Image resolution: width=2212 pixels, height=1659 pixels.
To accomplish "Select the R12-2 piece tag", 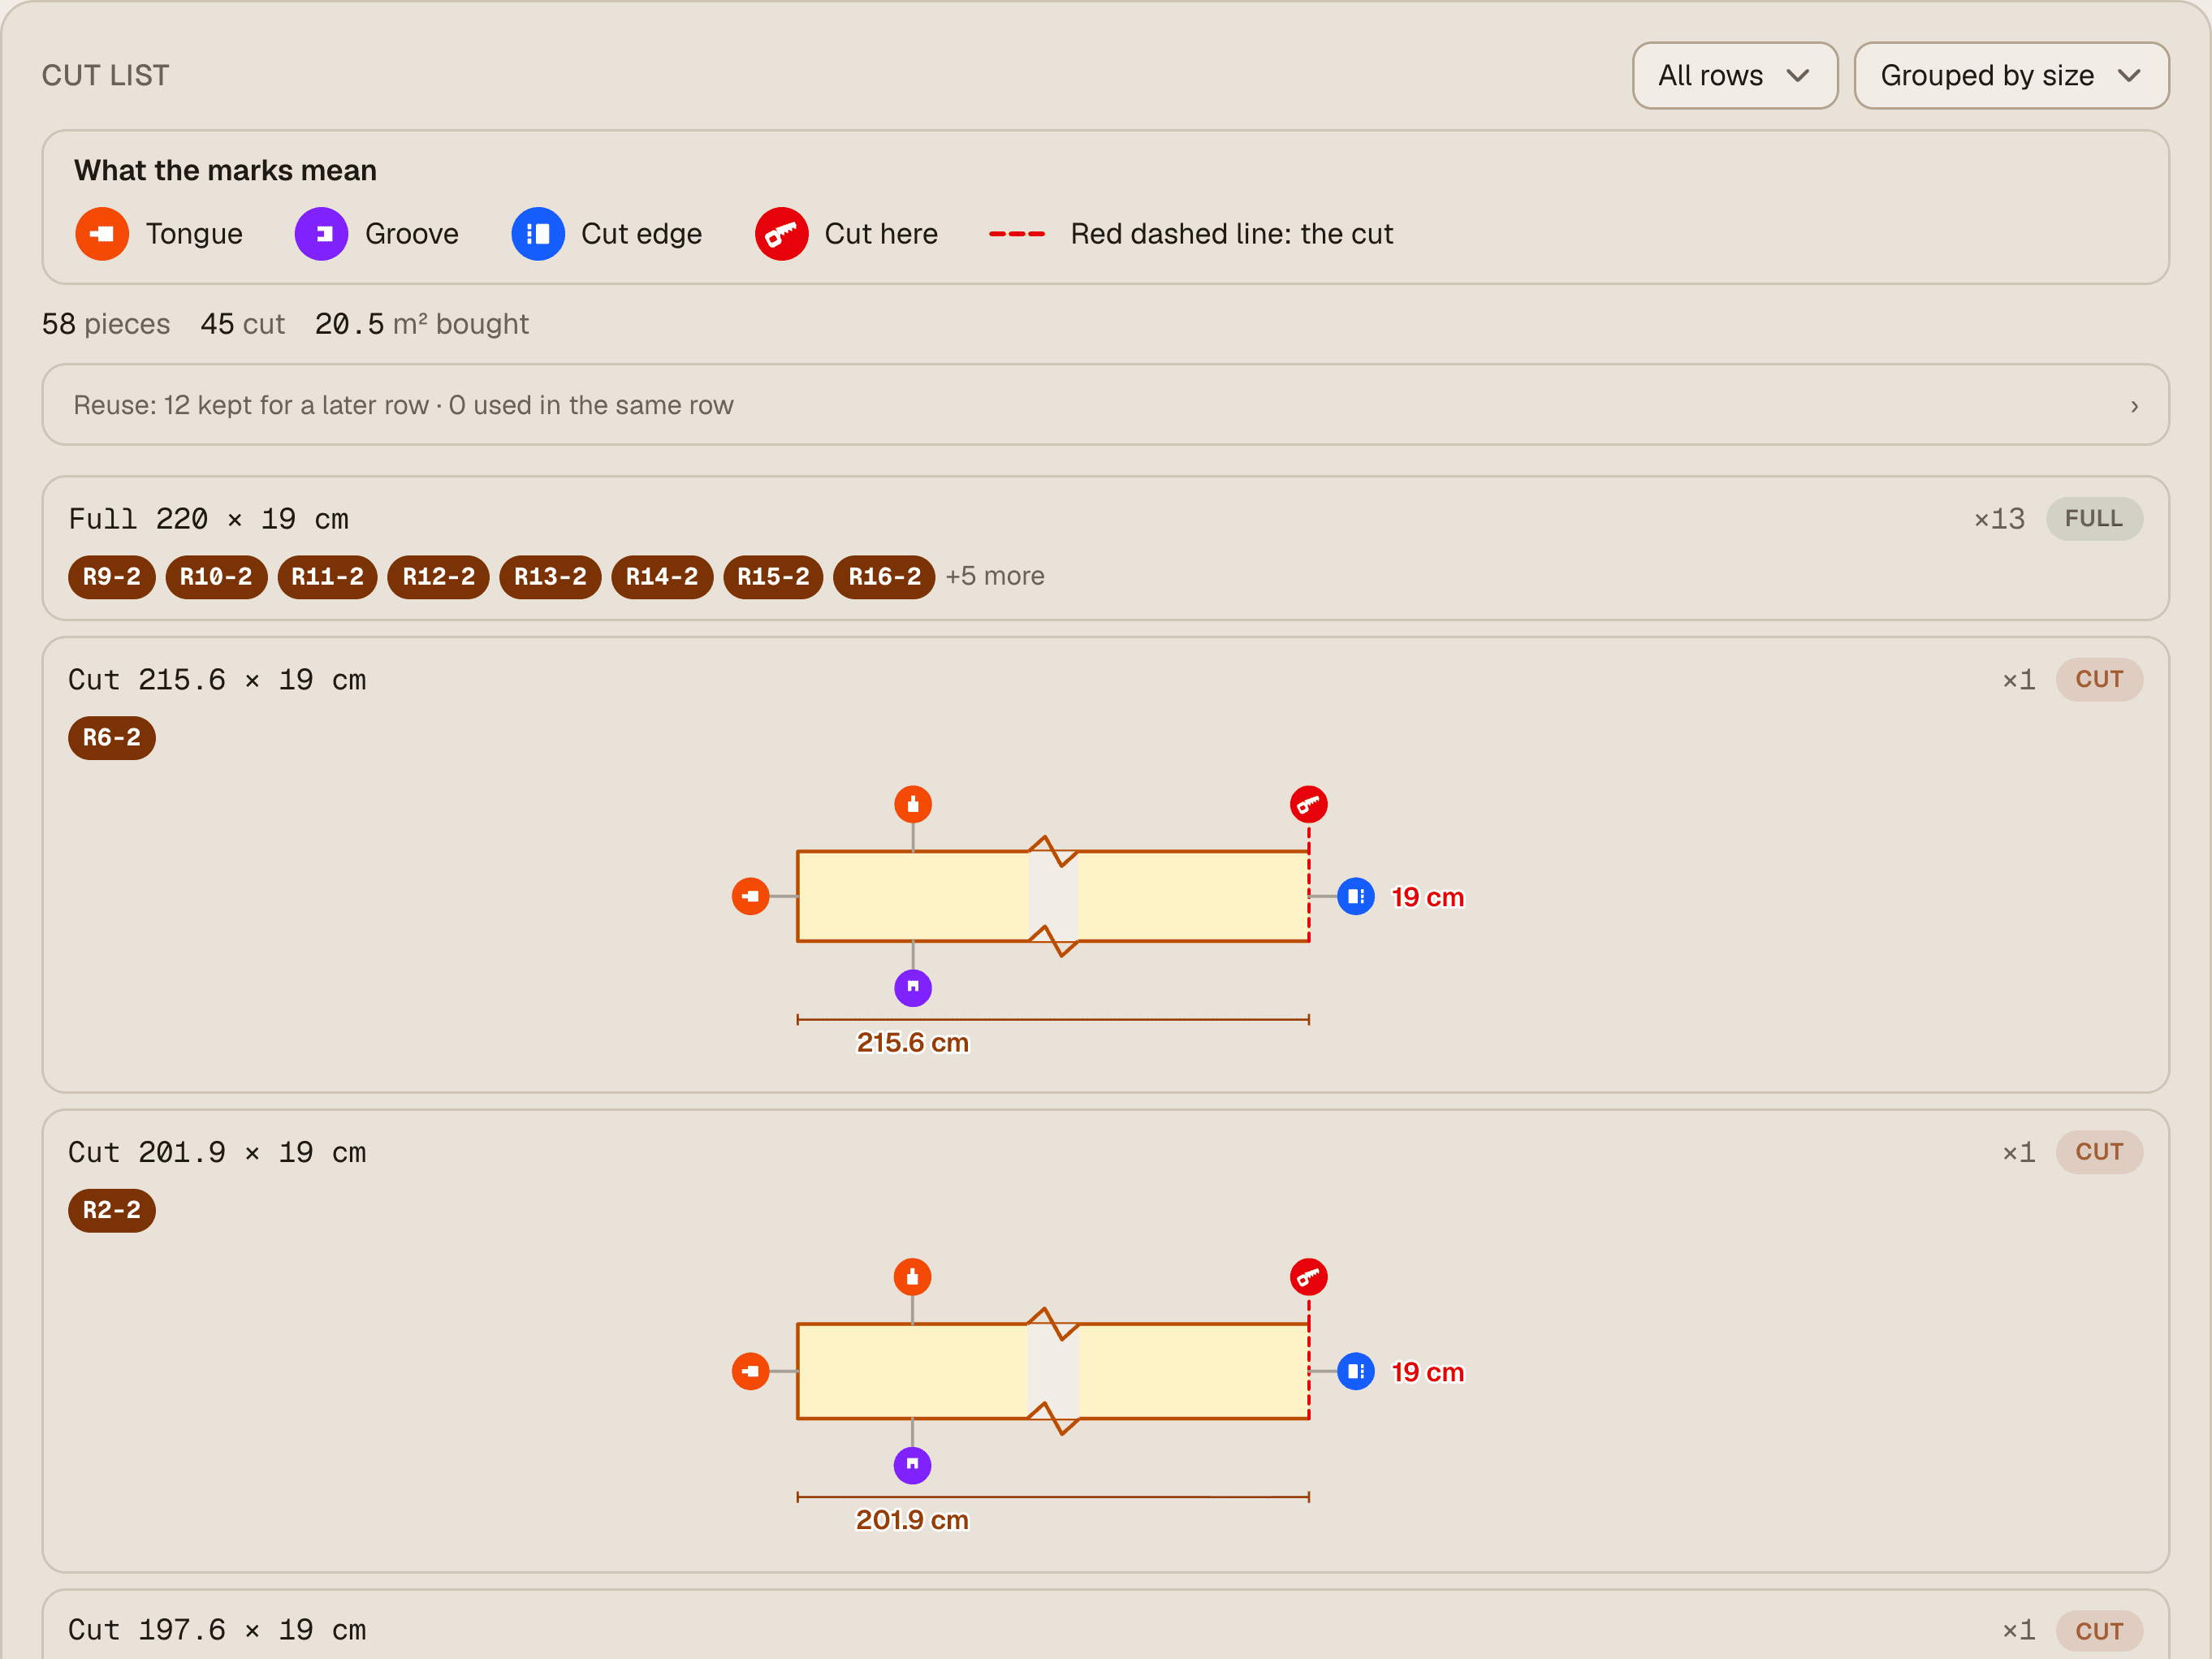I will click(438, 577).
